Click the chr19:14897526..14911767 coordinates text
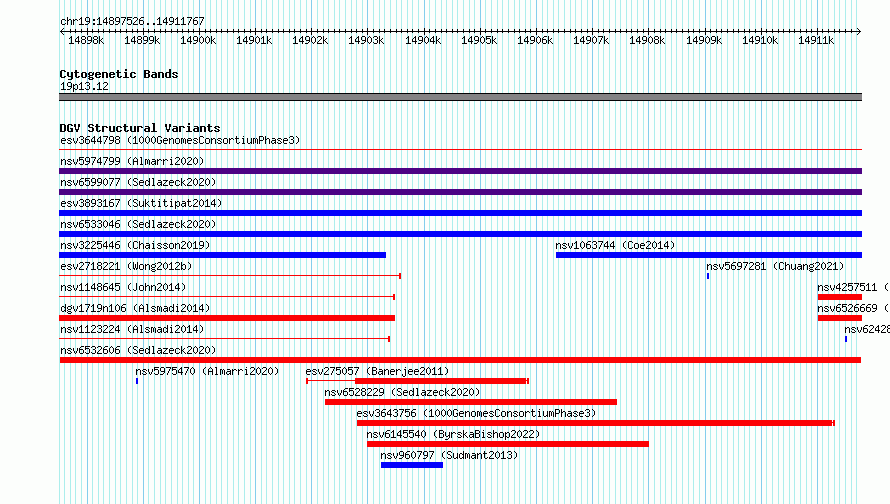 pyautogui.click(x=132, y=21)
